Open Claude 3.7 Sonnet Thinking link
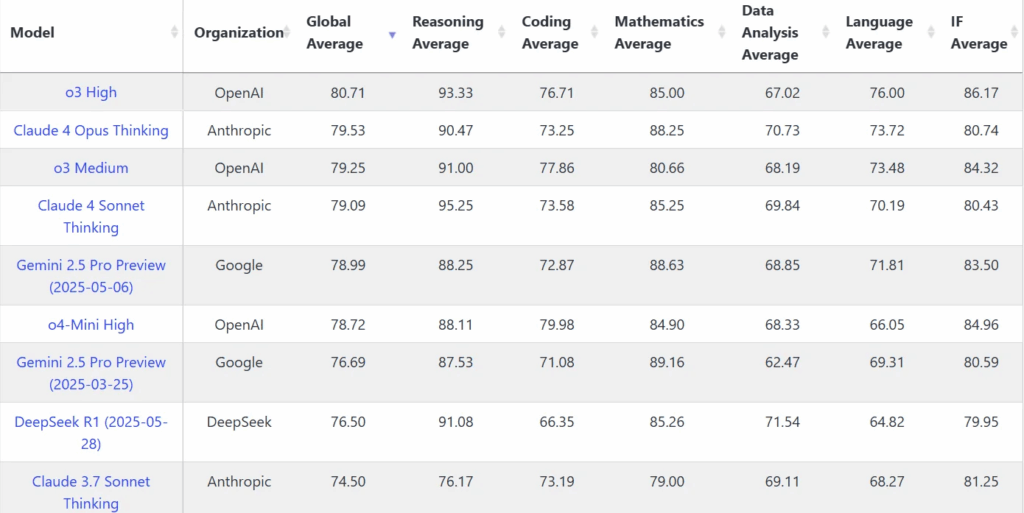Viewport: 1024px width, 513px height. pos(91,492)
